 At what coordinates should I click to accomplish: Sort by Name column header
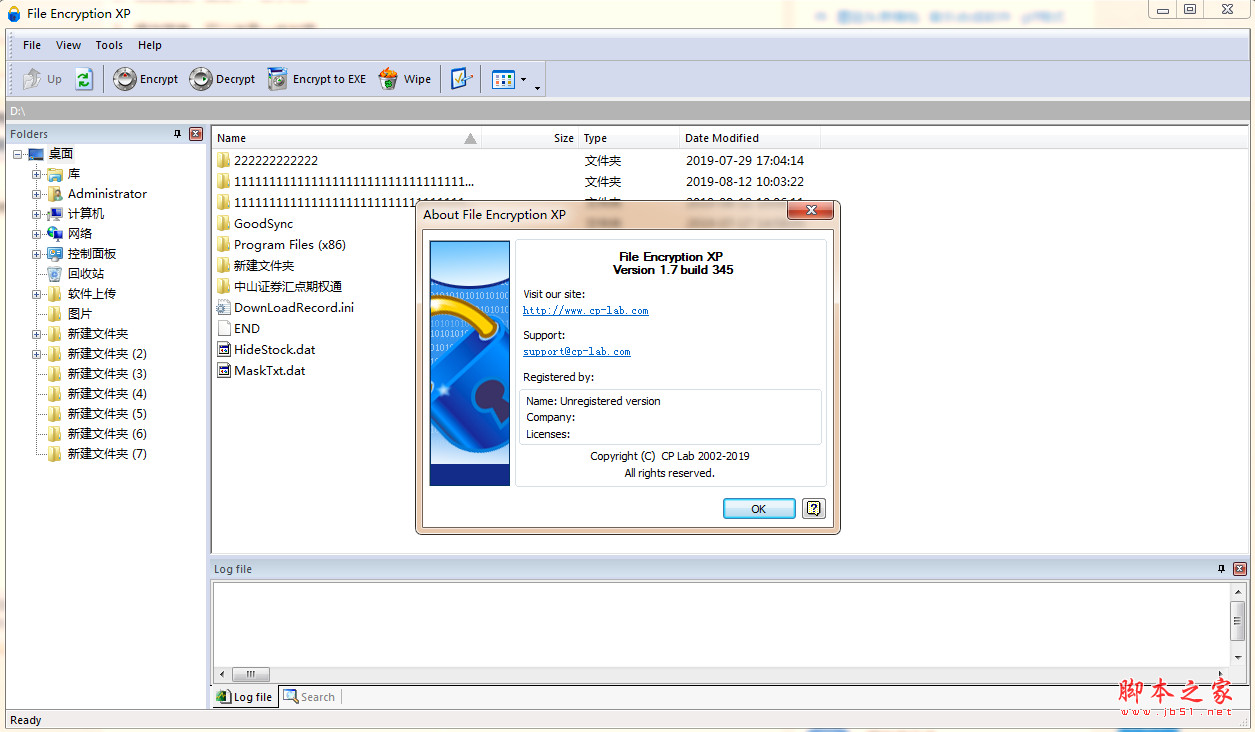pos(347,138)
